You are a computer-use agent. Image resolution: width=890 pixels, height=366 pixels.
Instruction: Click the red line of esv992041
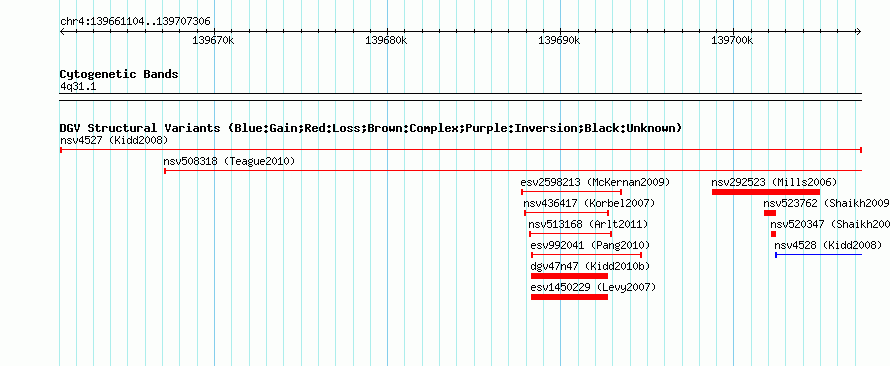click(586, 255)
